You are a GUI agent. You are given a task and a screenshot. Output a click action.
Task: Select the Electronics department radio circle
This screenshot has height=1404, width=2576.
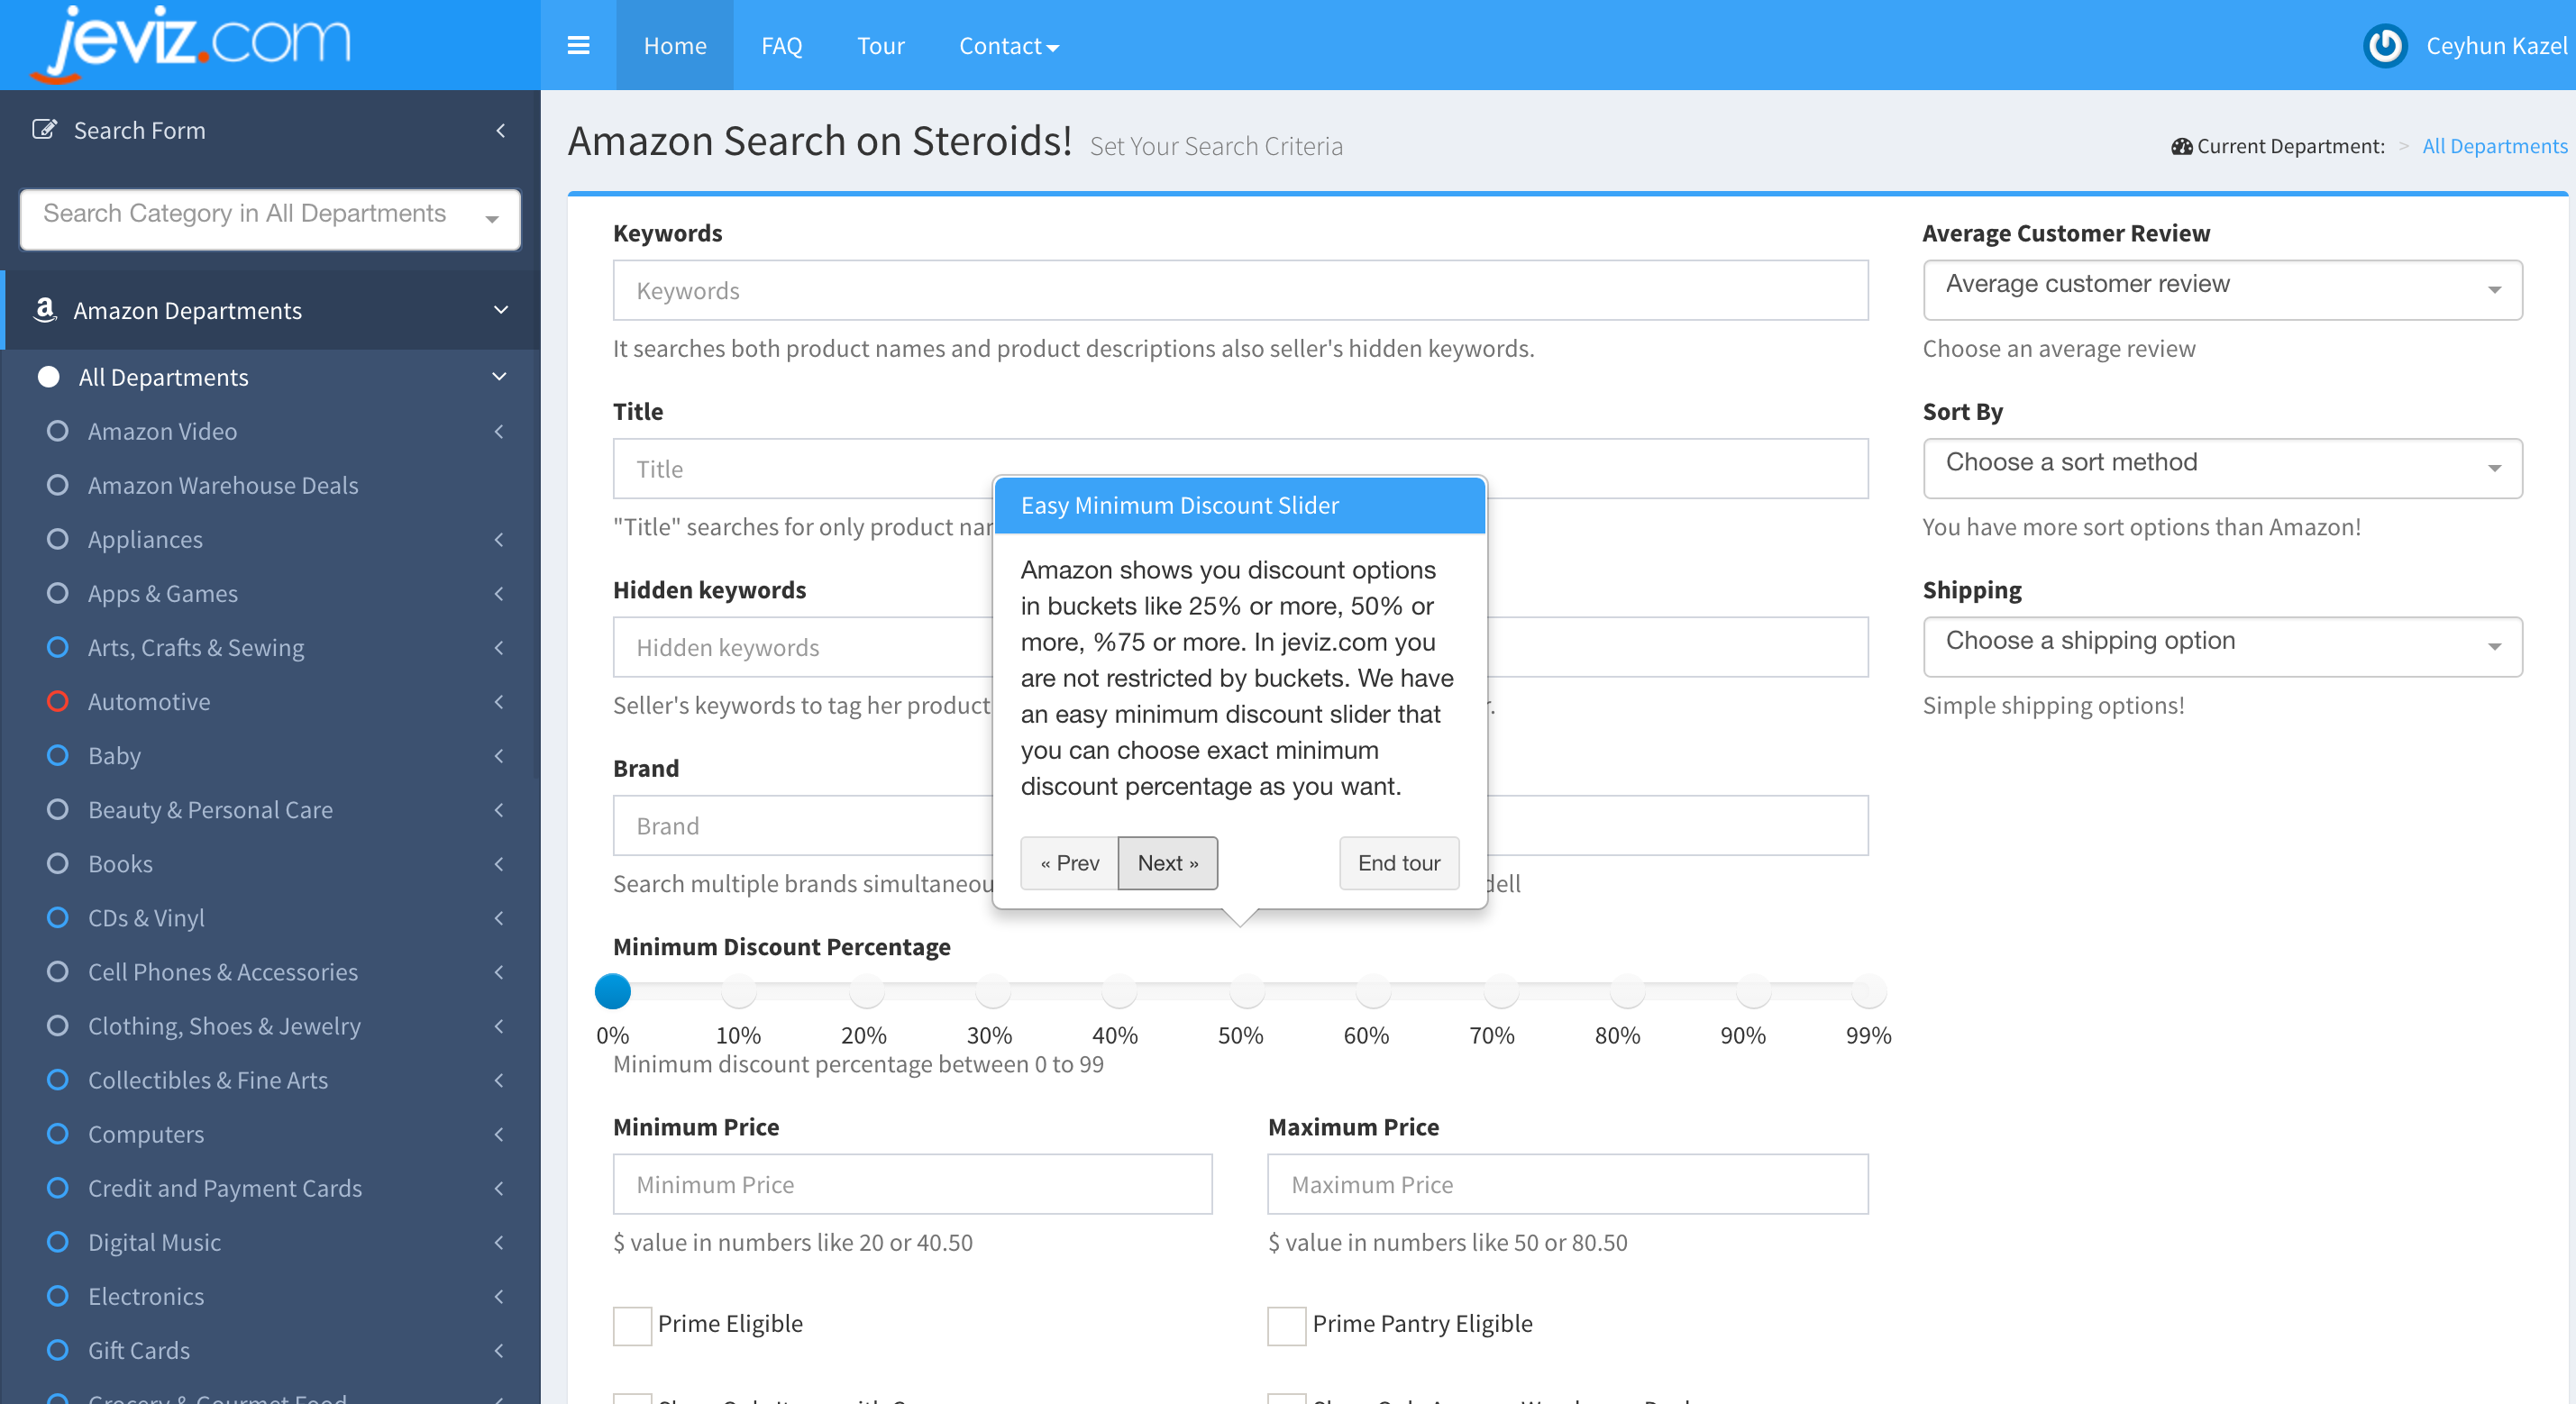pos(58,1296)
